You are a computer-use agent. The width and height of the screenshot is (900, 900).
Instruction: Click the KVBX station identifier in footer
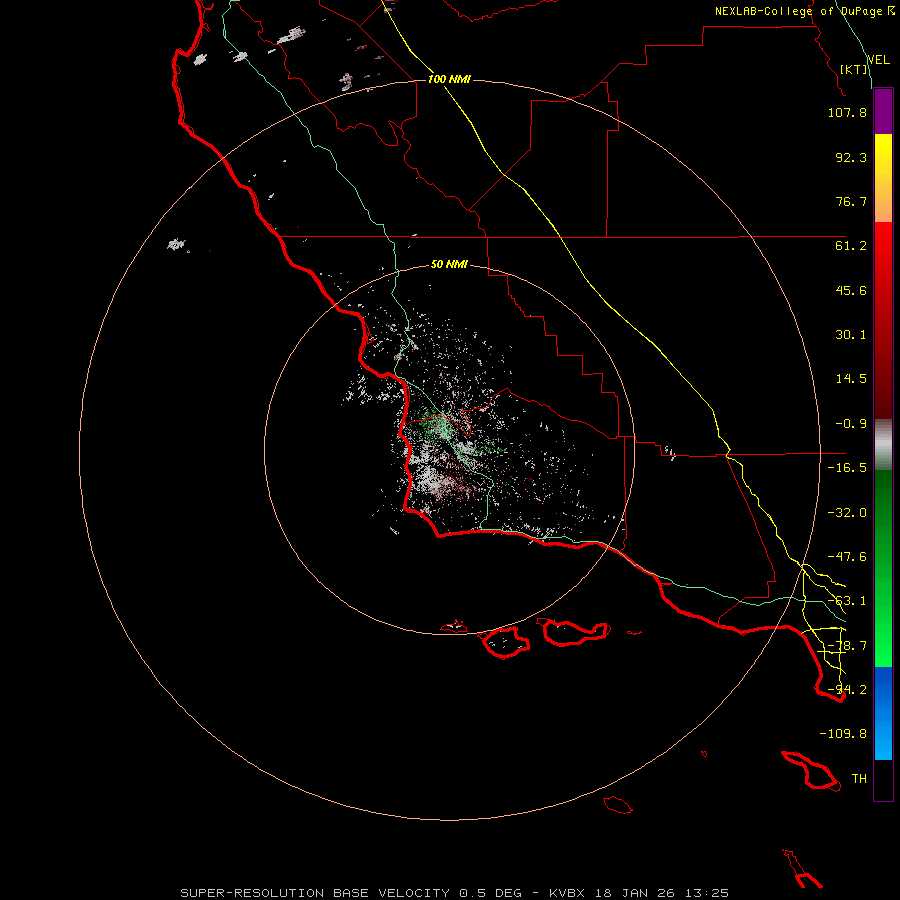pyautogui.click(x=567, y=893)
